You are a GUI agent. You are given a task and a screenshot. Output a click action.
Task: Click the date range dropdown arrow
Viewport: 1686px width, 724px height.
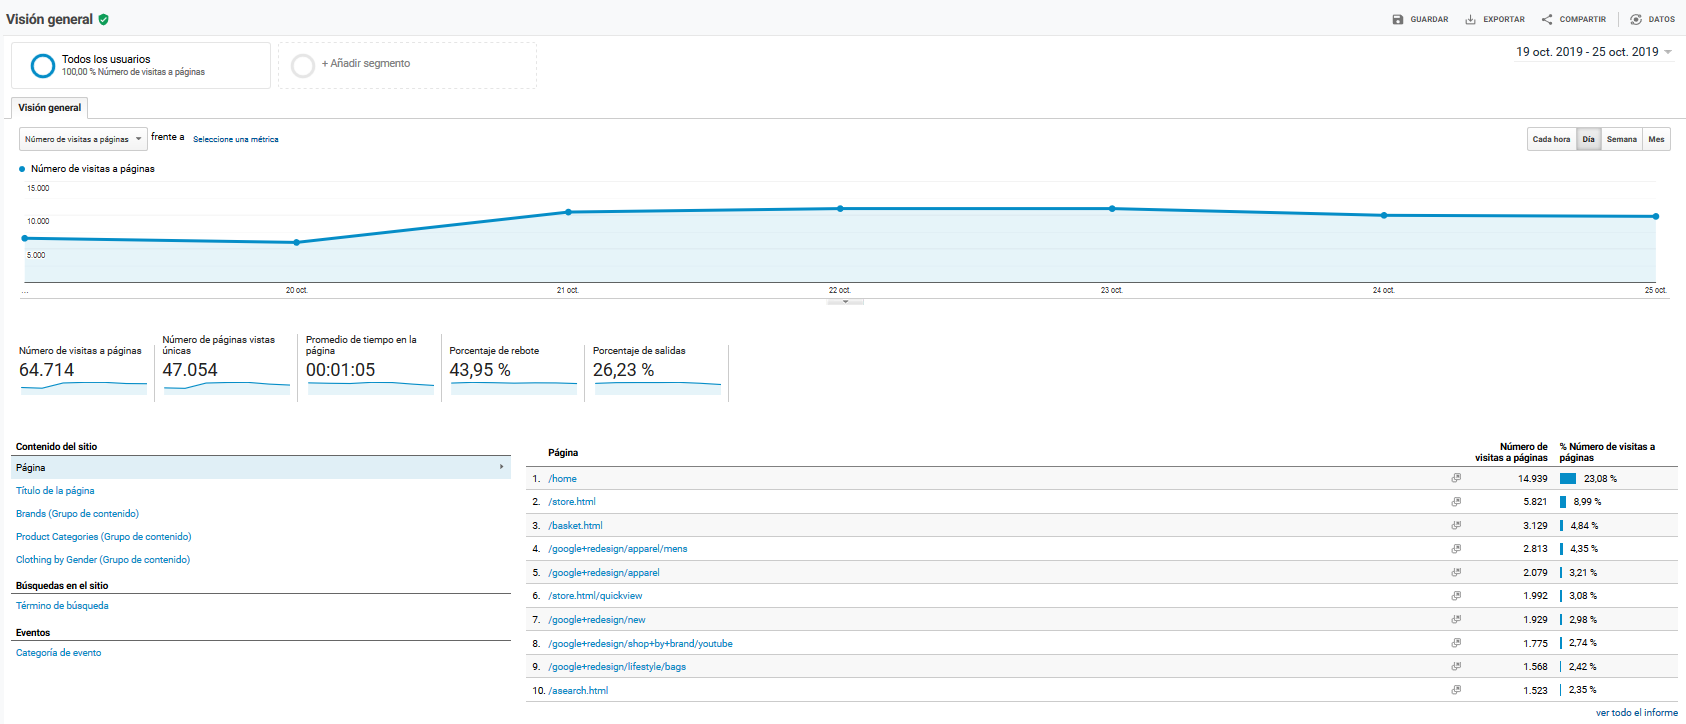click(x=1668, y=52)
